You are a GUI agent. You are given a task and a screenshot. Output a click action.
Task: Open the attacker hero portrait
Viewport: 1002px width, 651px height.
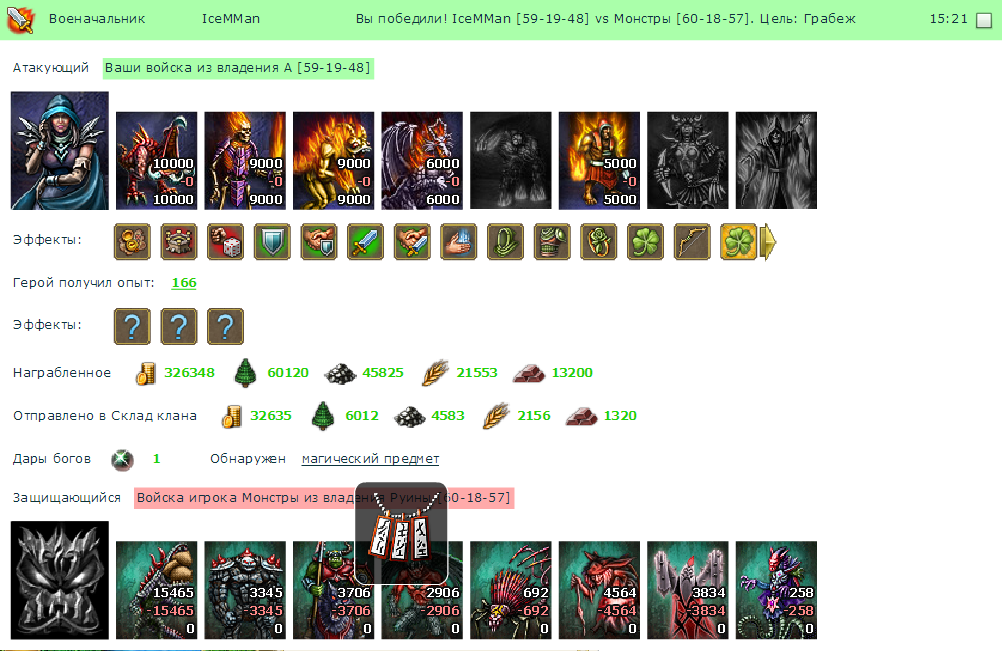tap(60, 151)
